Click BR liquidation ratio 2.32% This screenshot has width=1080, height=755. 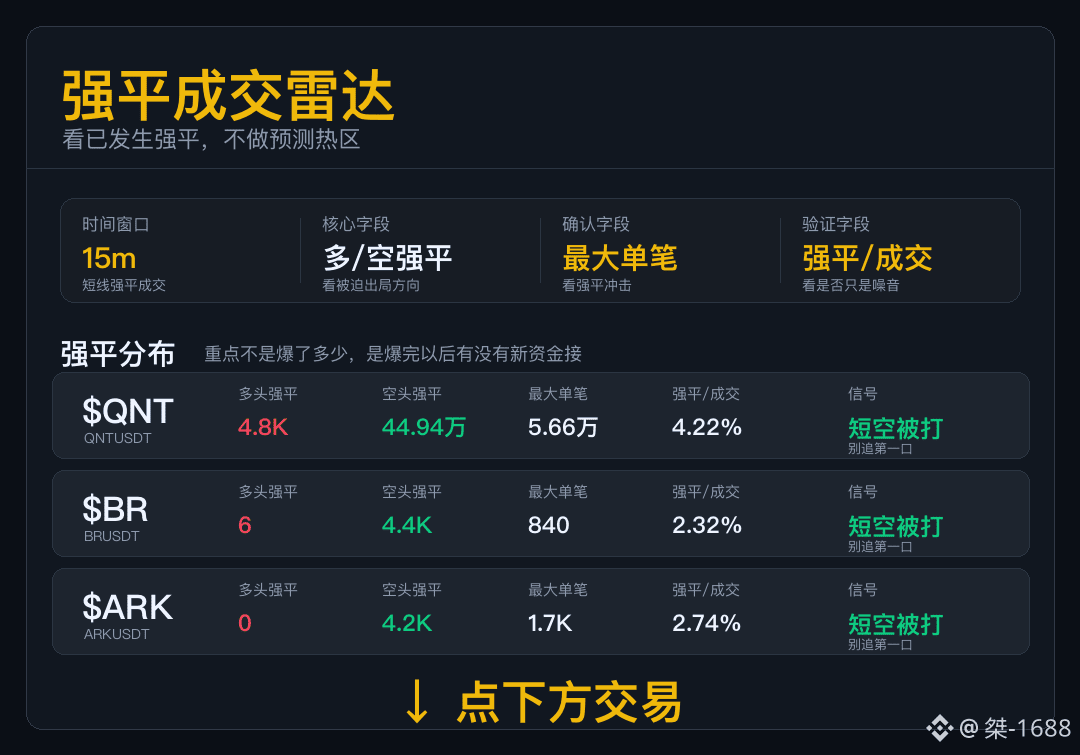(x=707, y=525)
